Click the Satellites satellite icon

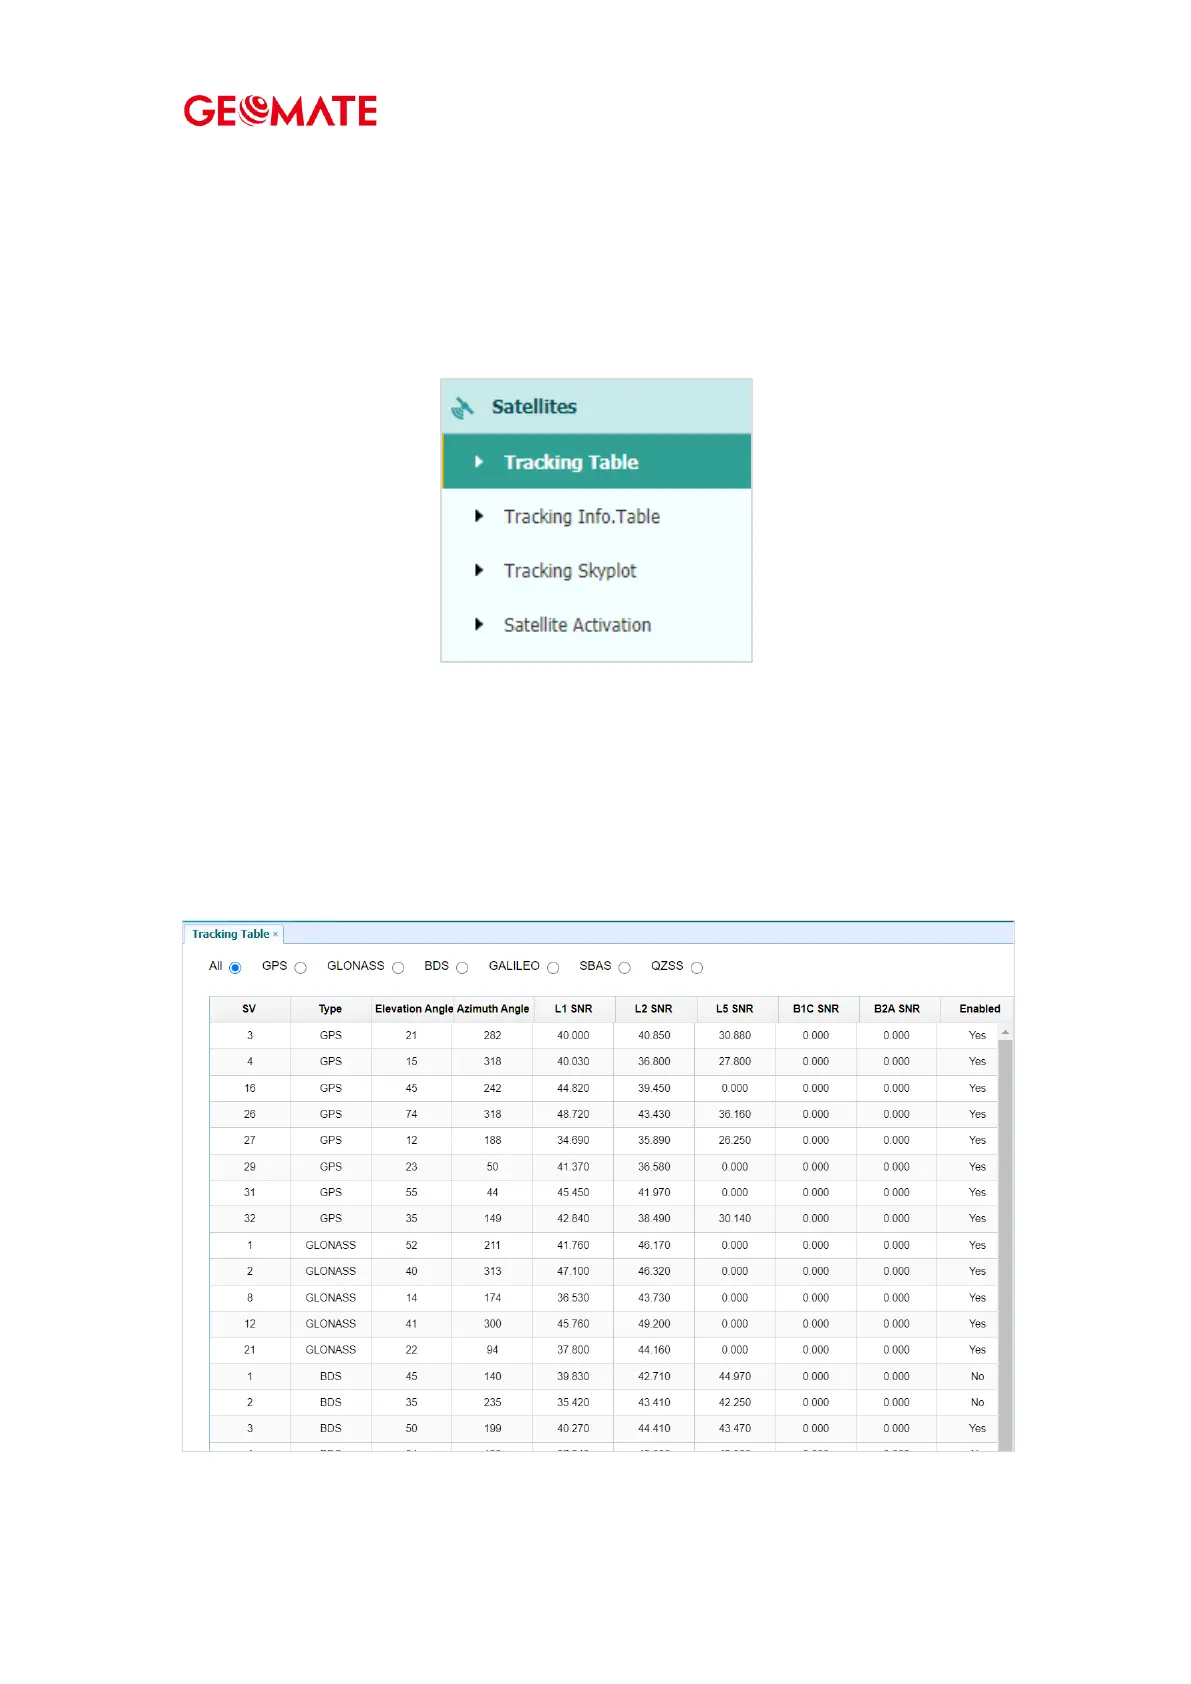pos(462,407)
